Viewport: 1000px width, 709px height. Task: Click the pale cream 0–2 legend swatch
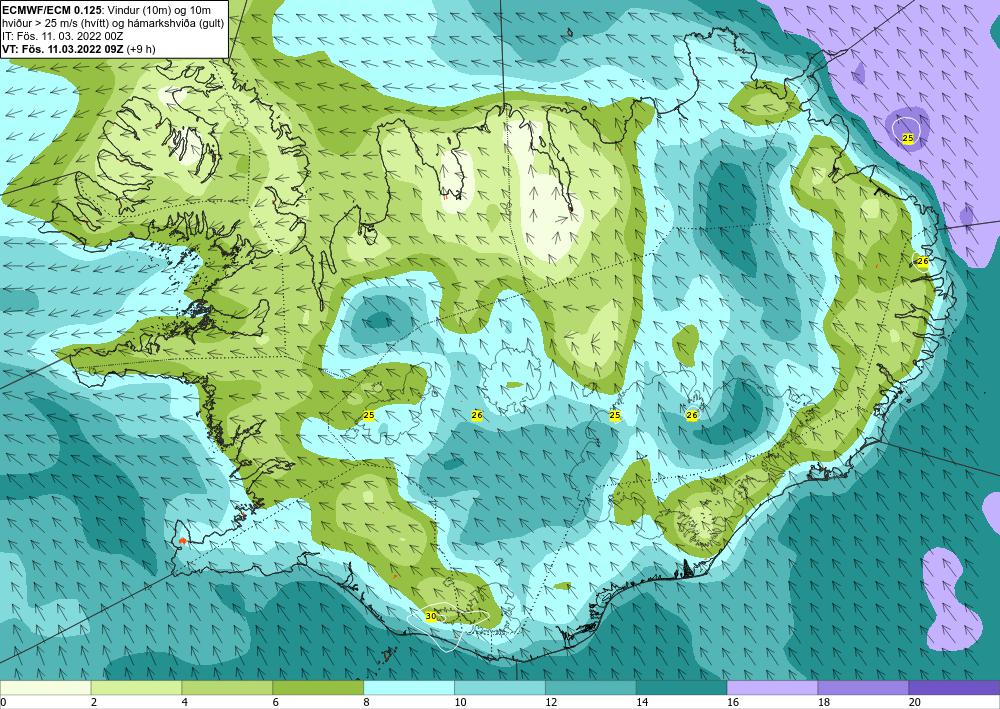(45, 688)
